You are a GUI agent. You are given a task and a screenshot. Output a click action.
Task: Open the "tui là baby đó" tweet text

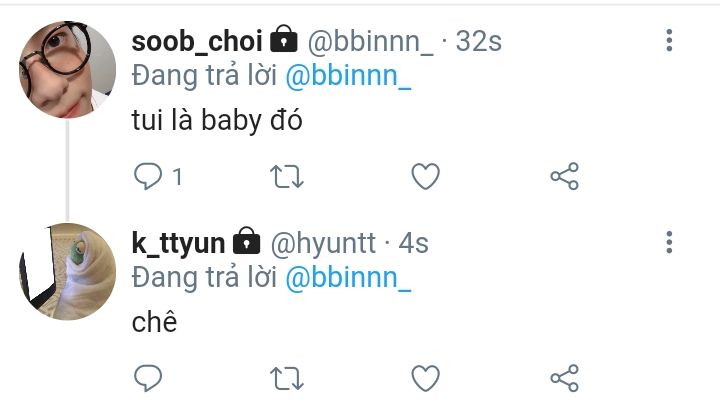tap(216, 122)
